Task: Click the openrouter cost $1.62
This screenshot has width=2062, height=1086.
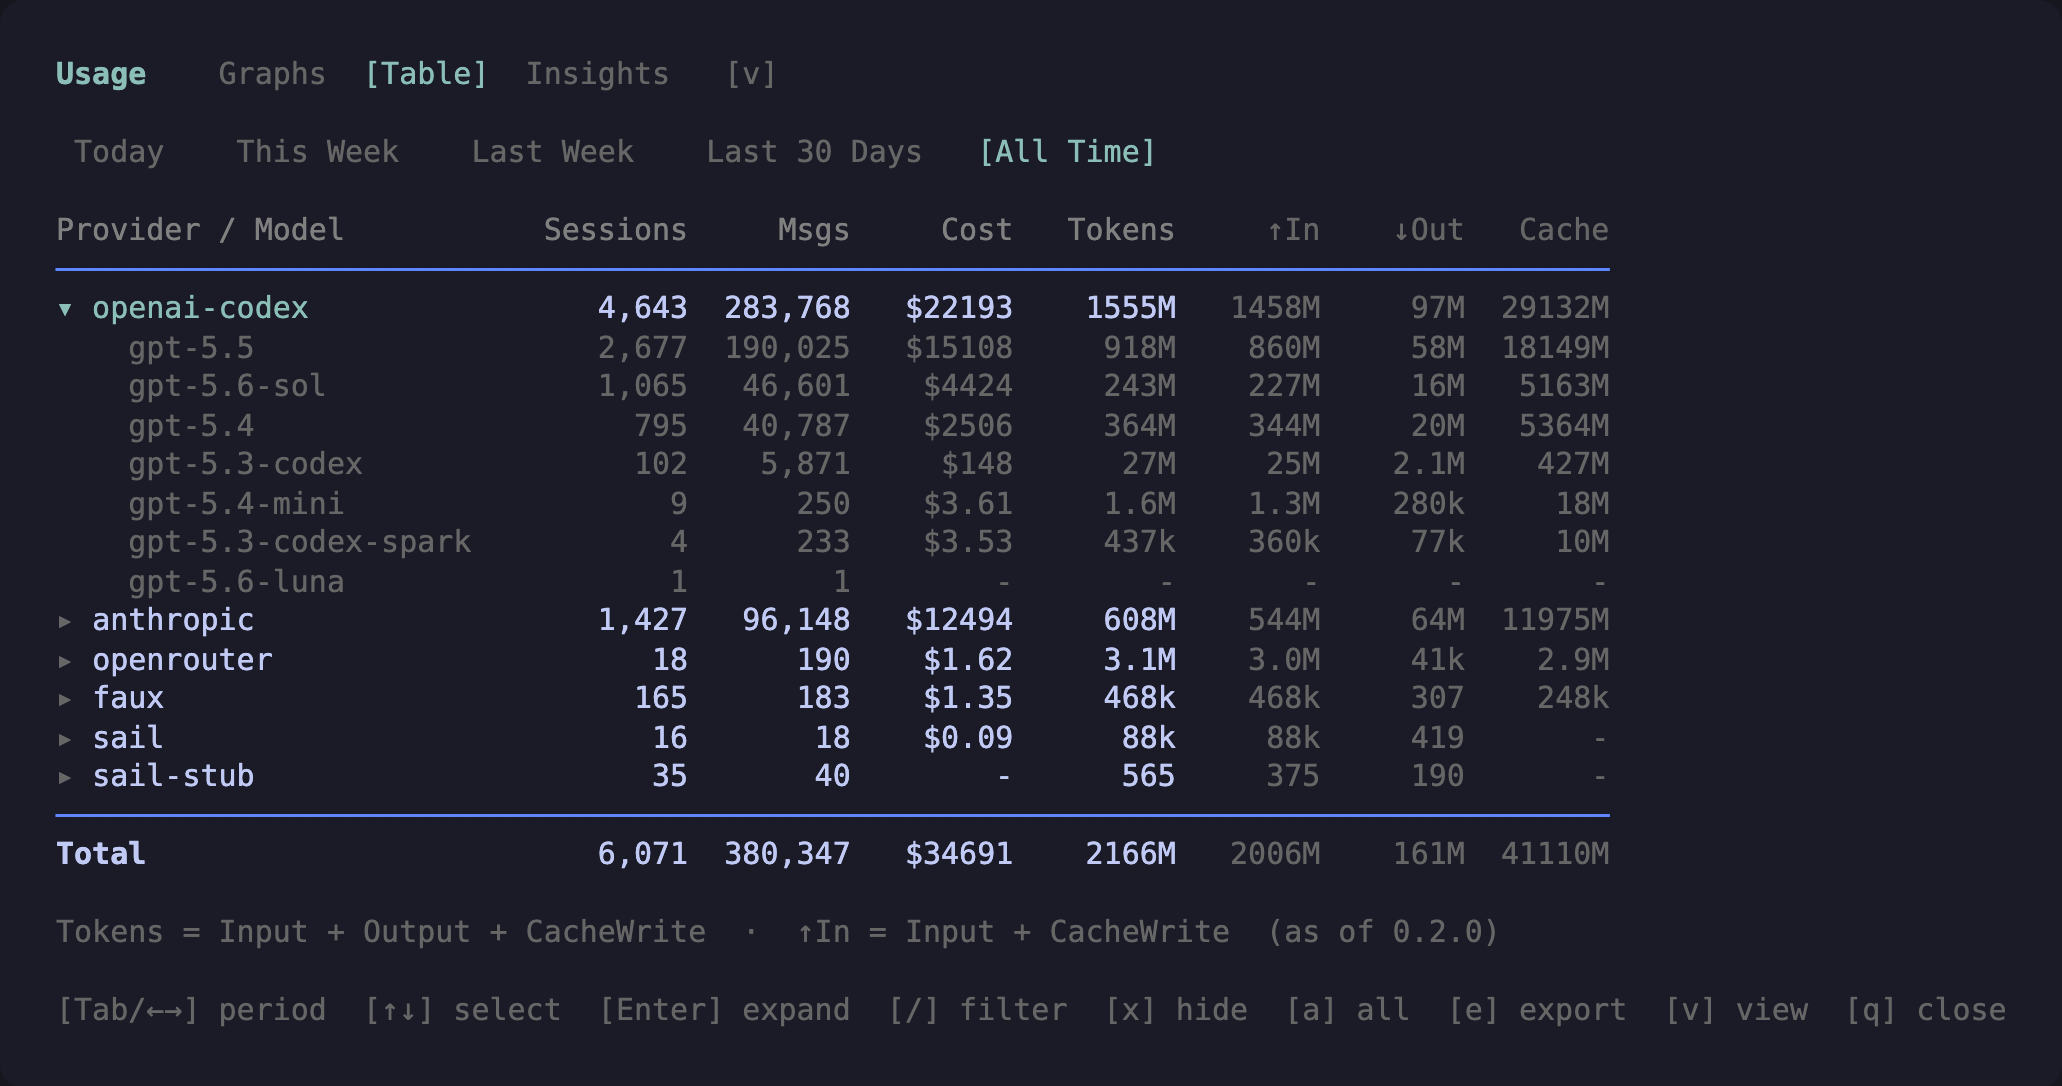Action: (968, 660)
